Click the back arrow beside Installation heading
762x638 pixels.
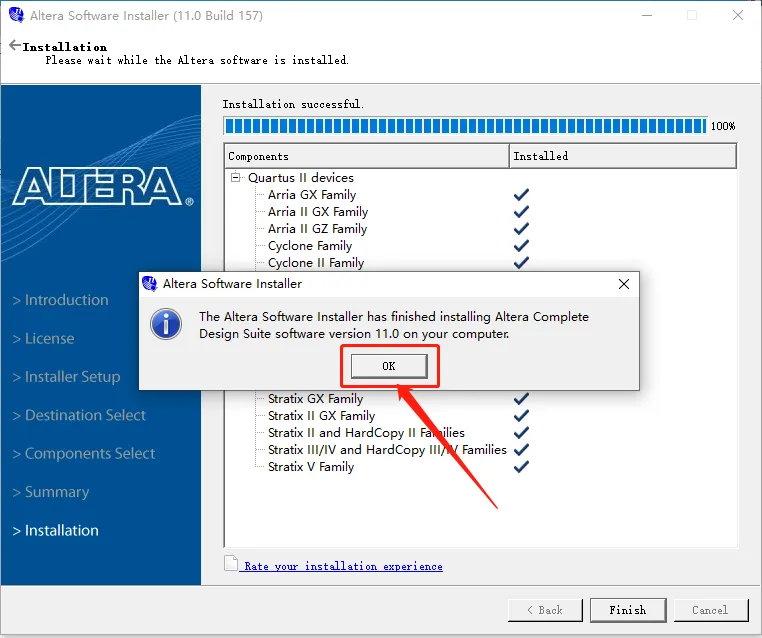[15, 46]
